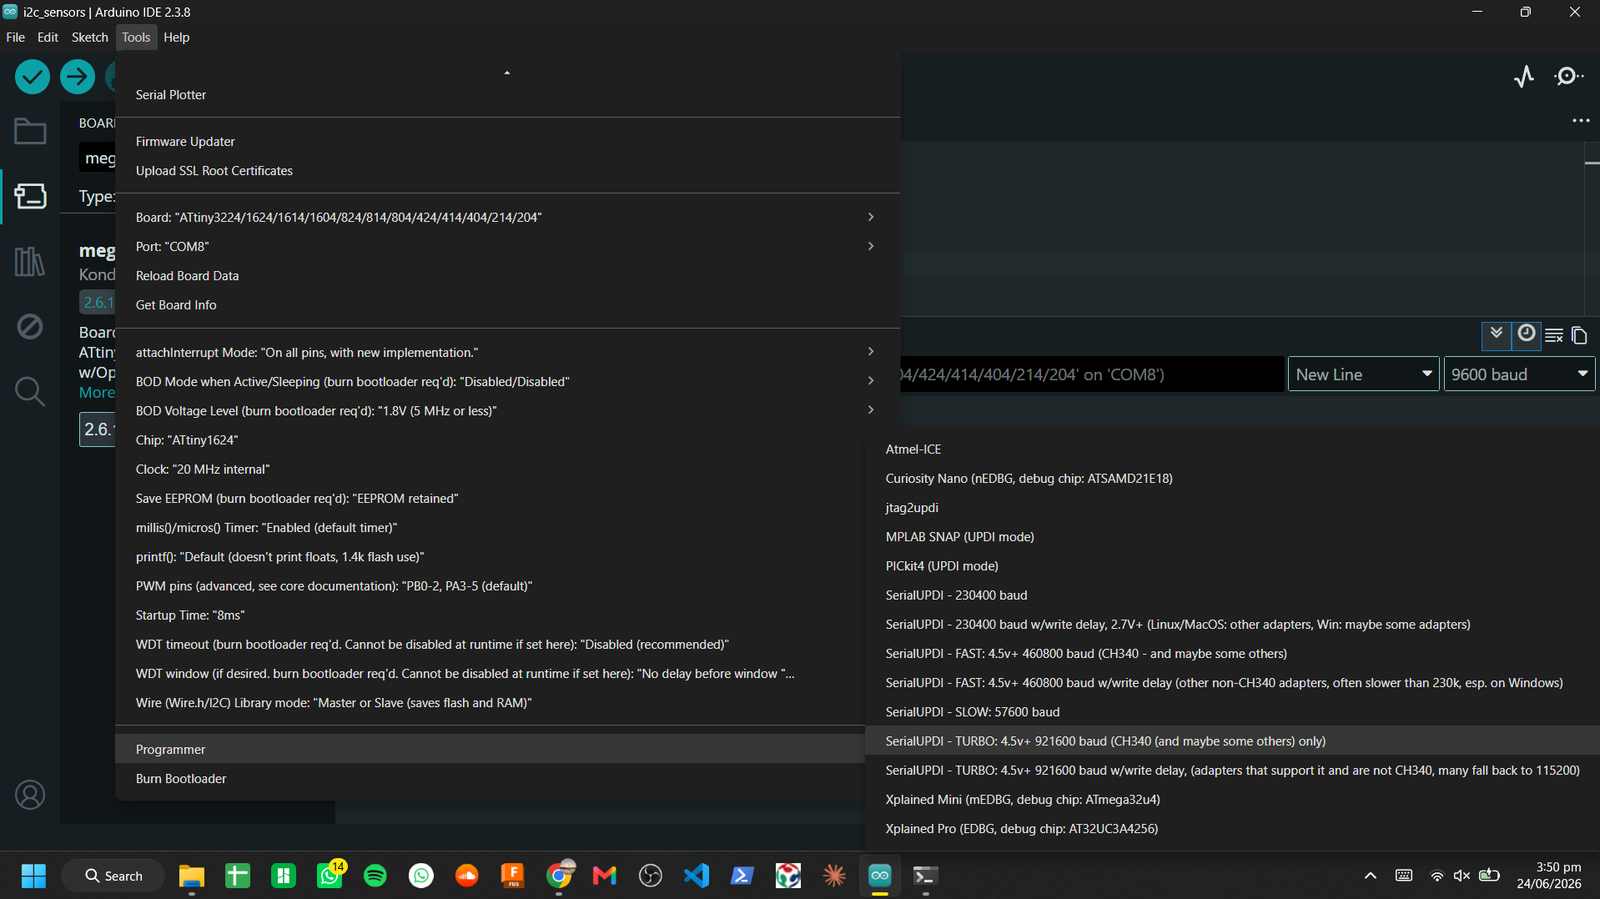
Task: Open WDT timeout option
Action: point(490,645)
